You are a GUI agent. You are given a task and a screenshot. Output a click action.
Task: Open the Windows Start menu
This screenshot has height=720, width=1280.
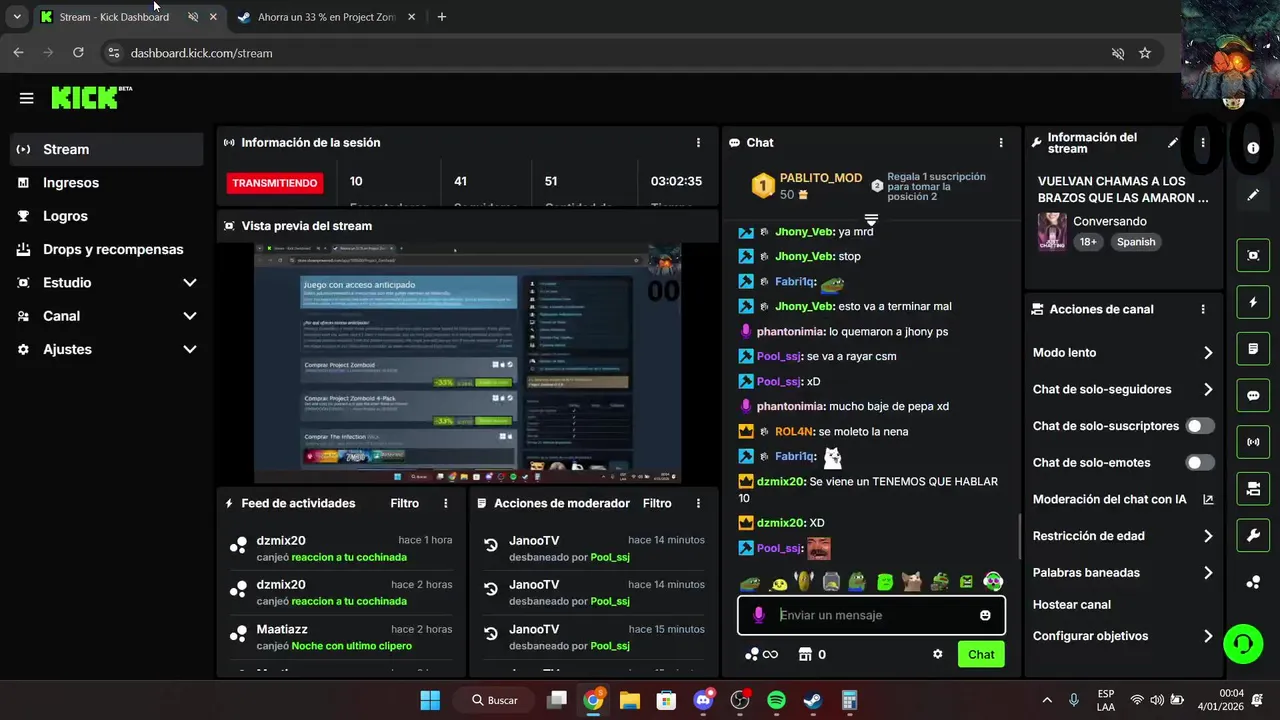(x=430, y=700)
